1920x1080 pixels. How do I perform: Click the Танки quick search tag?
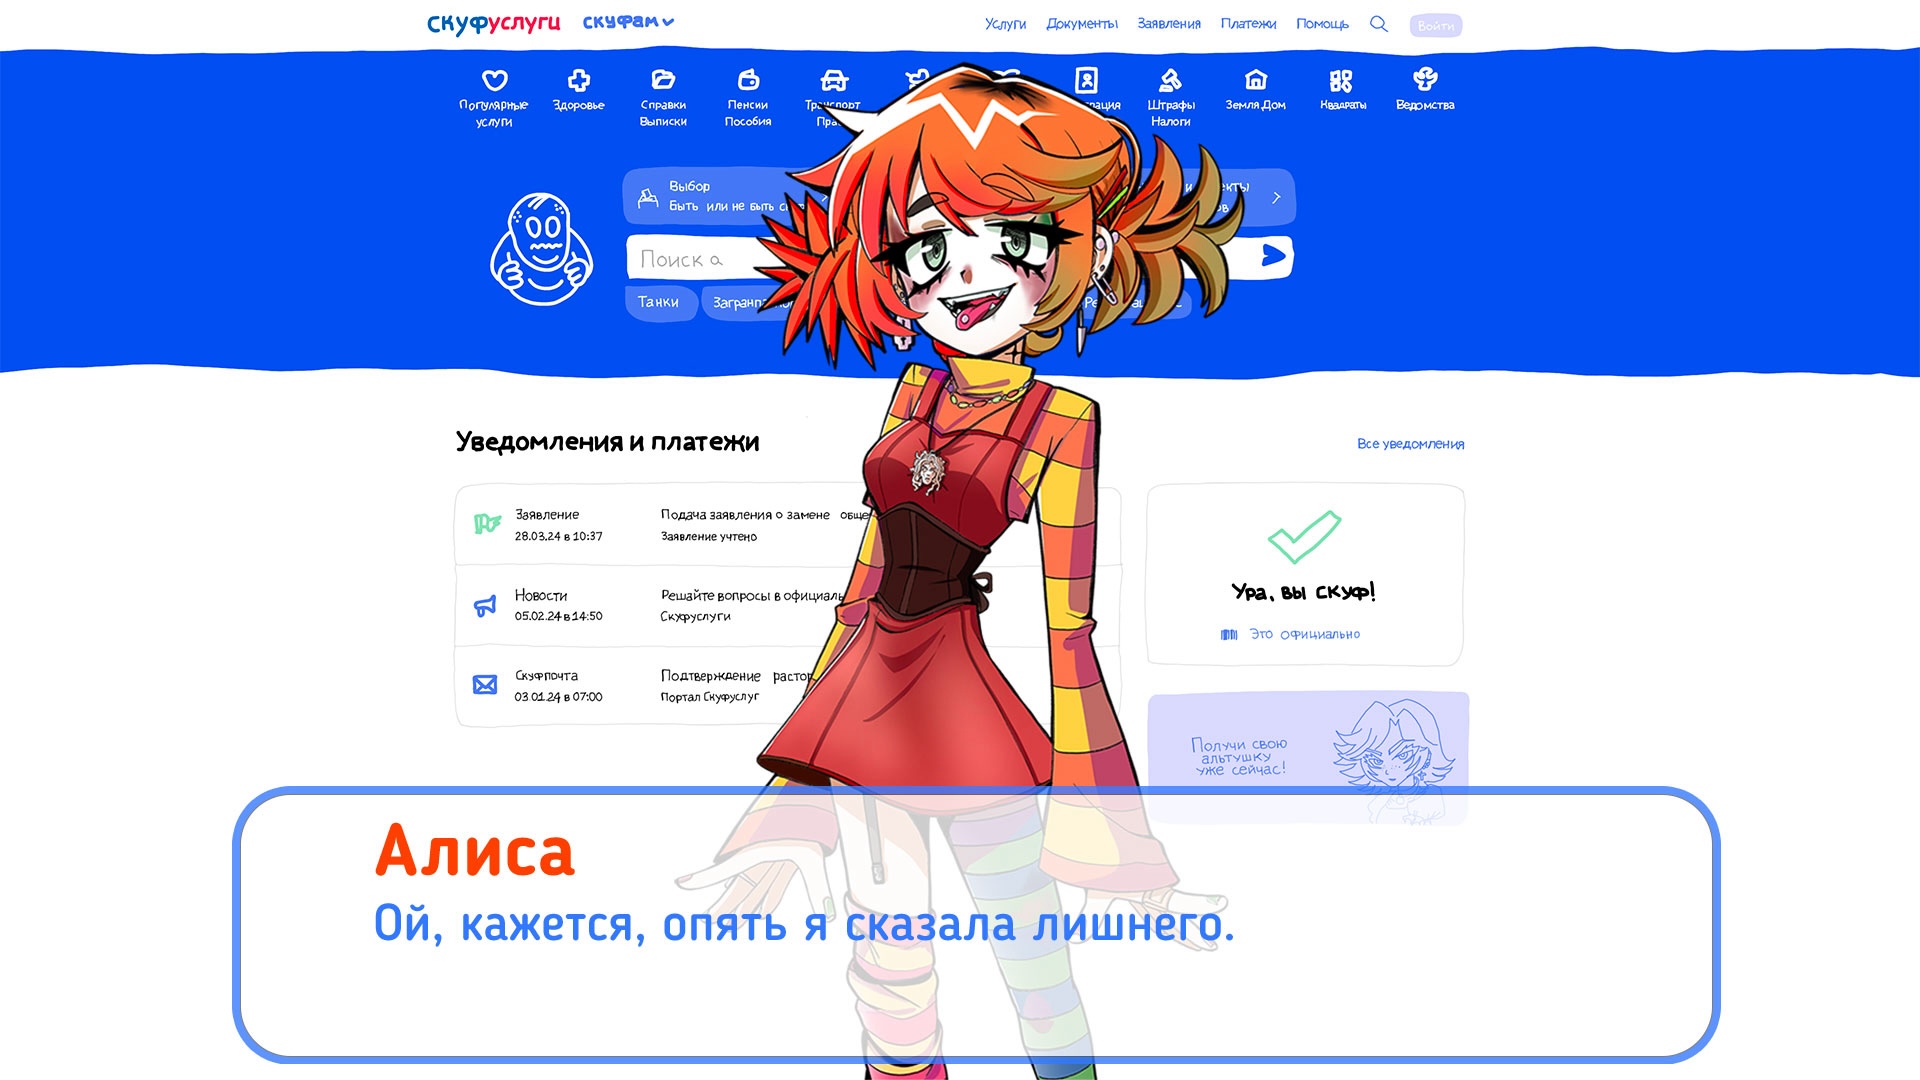pyautogui.click(x=662, y=302)
